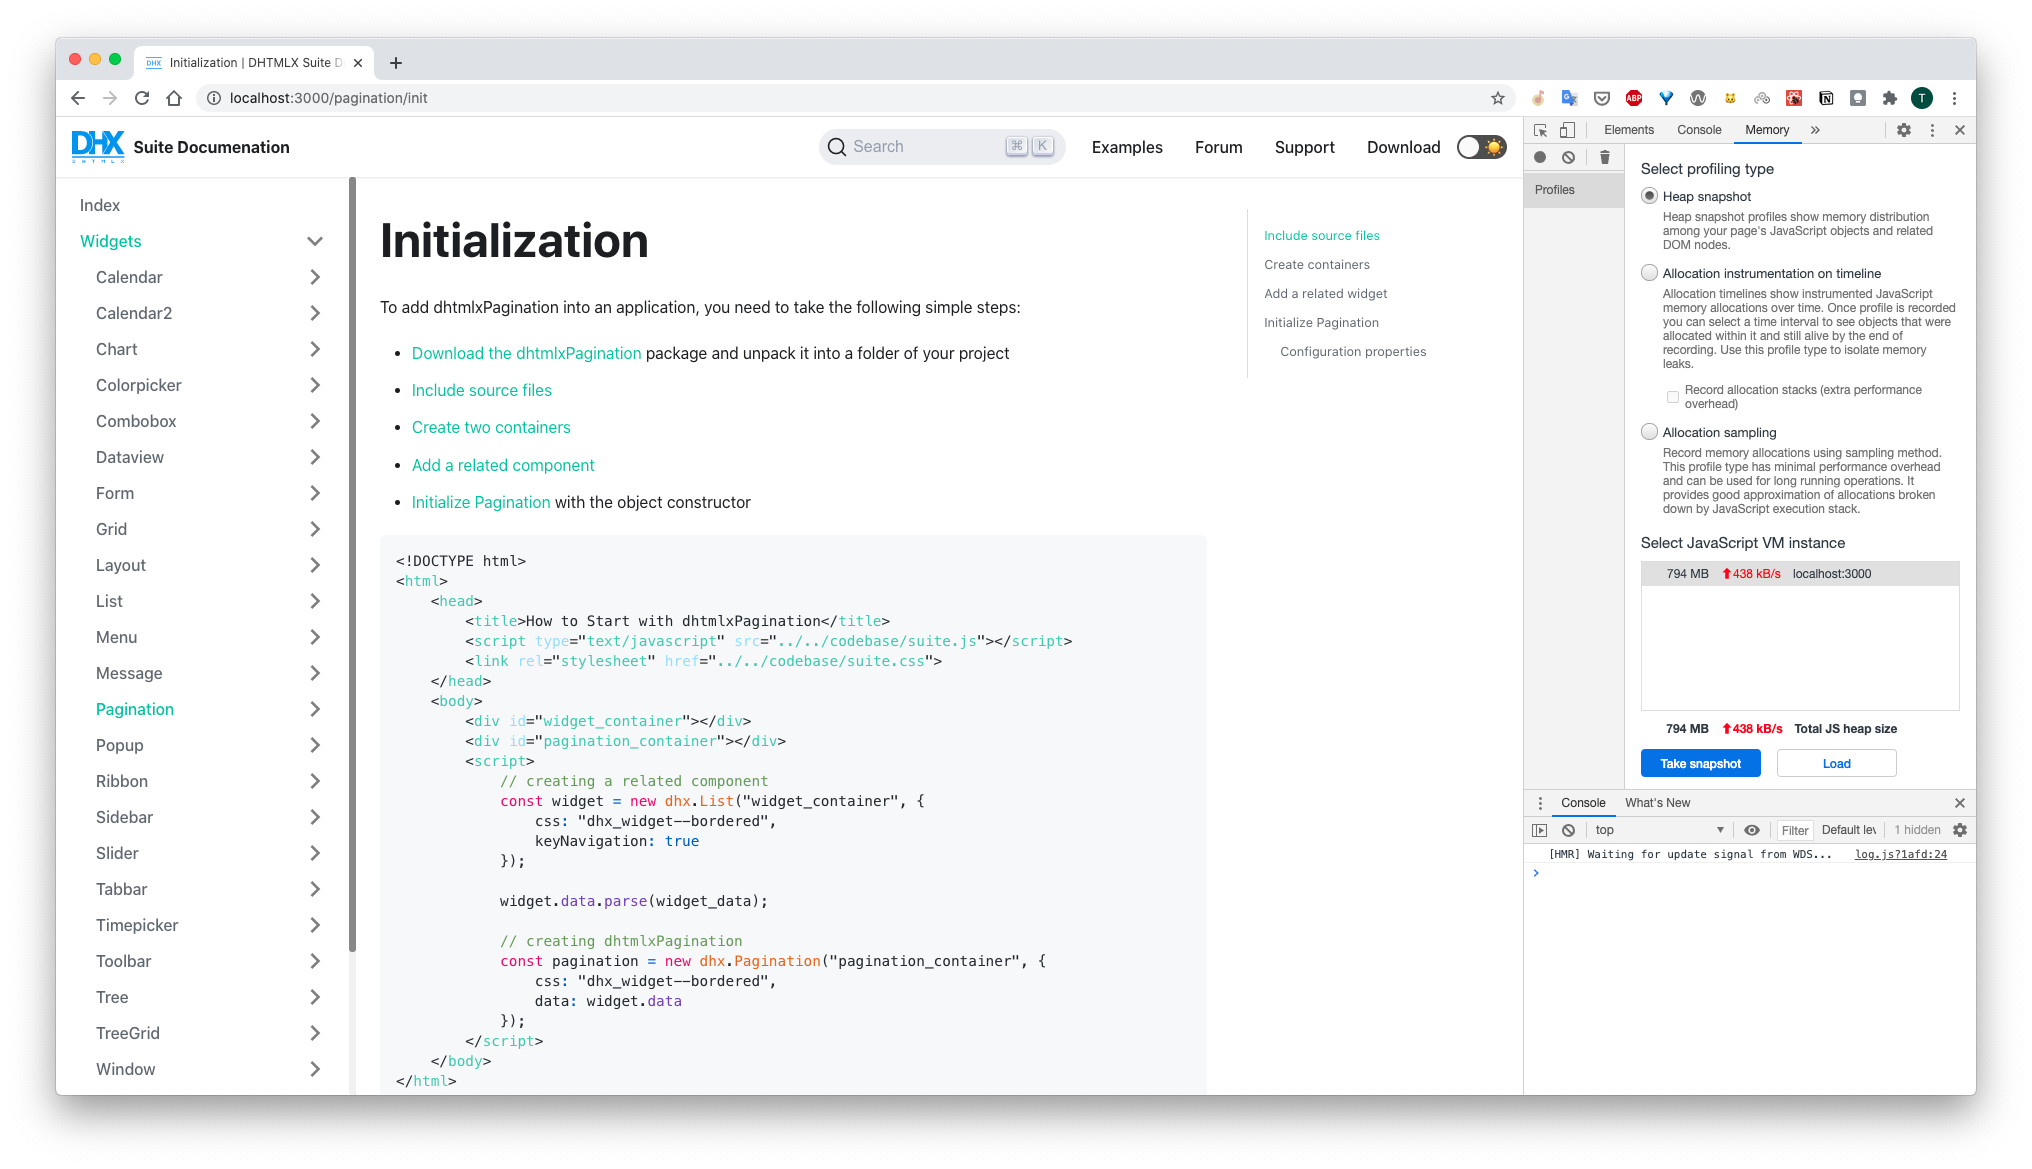Click the browser forward arrow
2032x1169 pixels.
pyautogui.click(x=110, y=98)
